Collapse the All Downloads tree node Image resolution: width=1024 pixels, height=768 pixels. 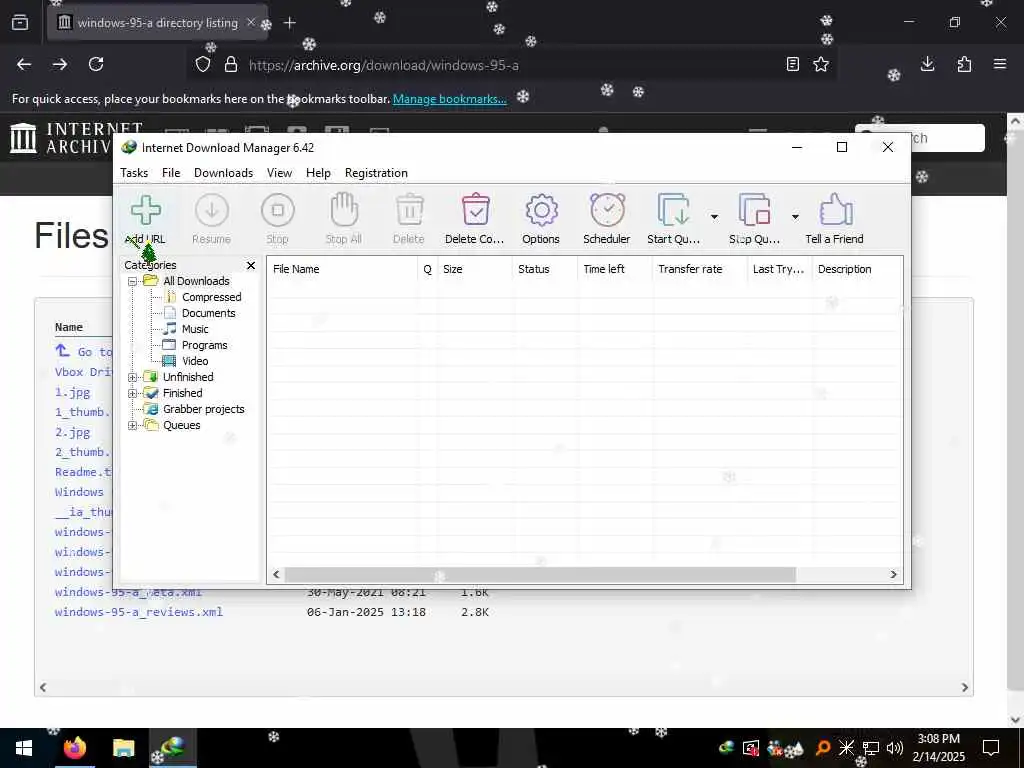pyautogui.click(x=133, y=281)
